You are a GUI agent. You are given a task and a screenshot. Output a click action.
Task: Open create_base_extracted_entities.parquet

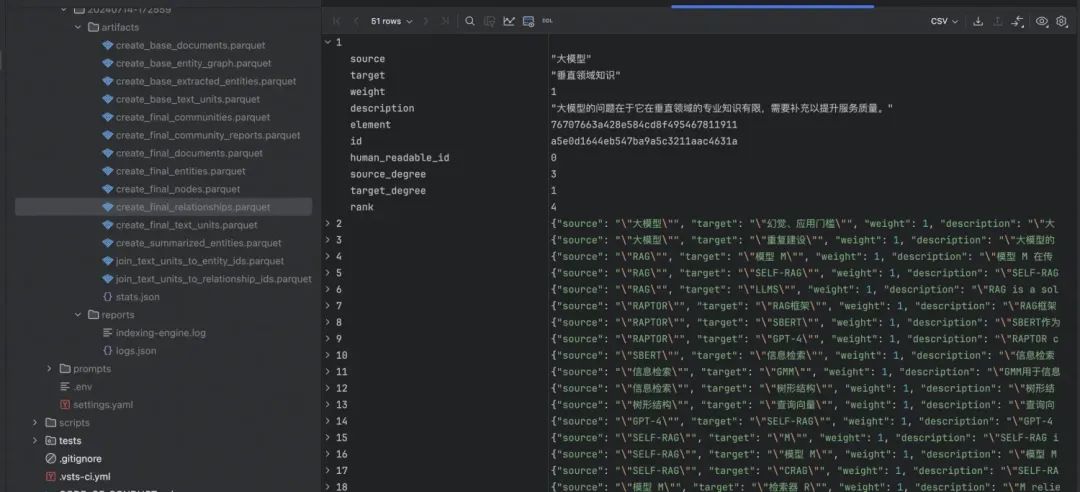206,81
